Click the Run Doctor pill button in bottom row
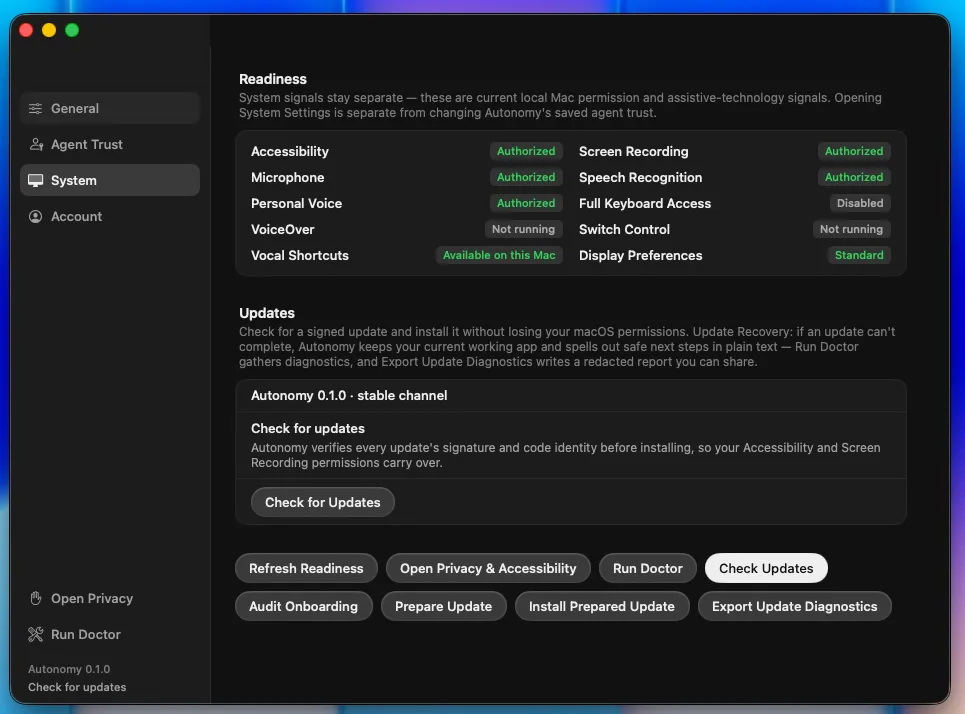 647,568
